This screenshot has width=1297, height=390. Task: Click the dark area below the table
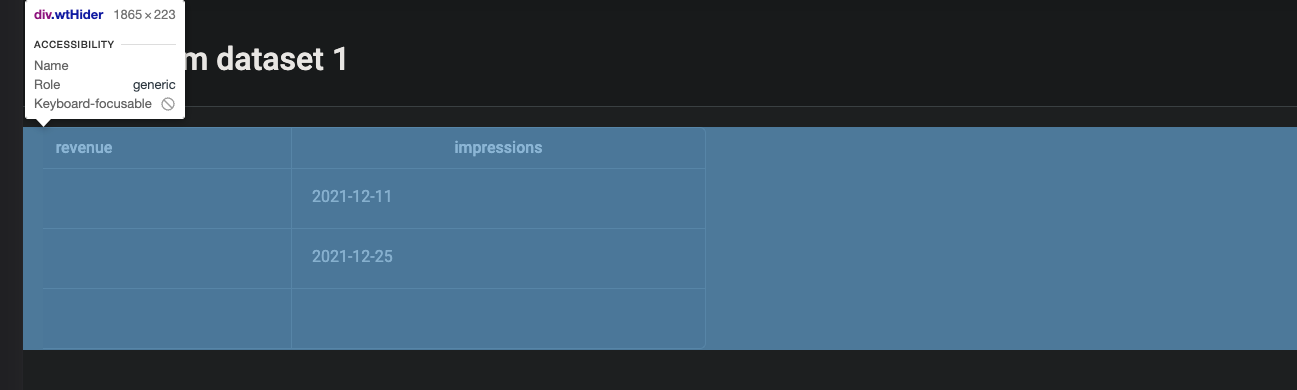pyautogui.click(x=660, y=370)
